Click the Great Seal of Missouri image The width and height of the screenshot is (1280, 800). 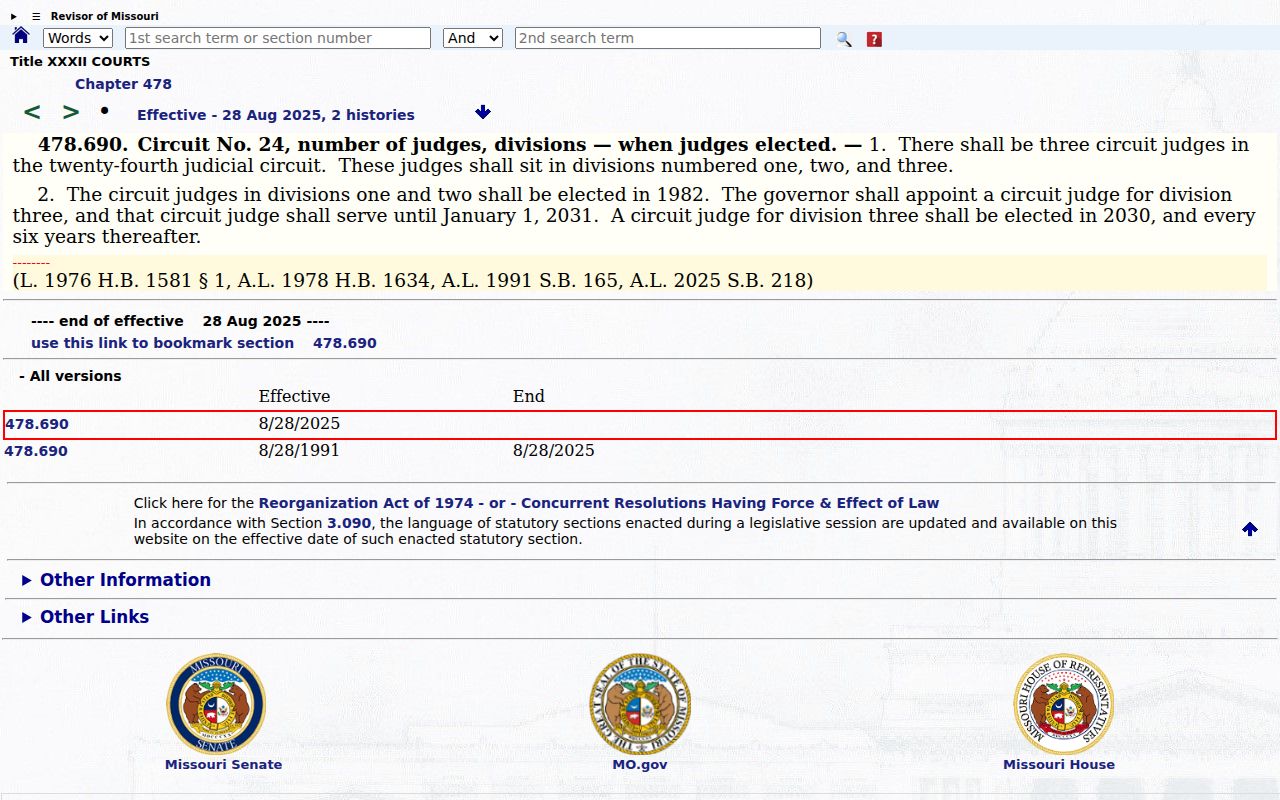click(640, 704)
